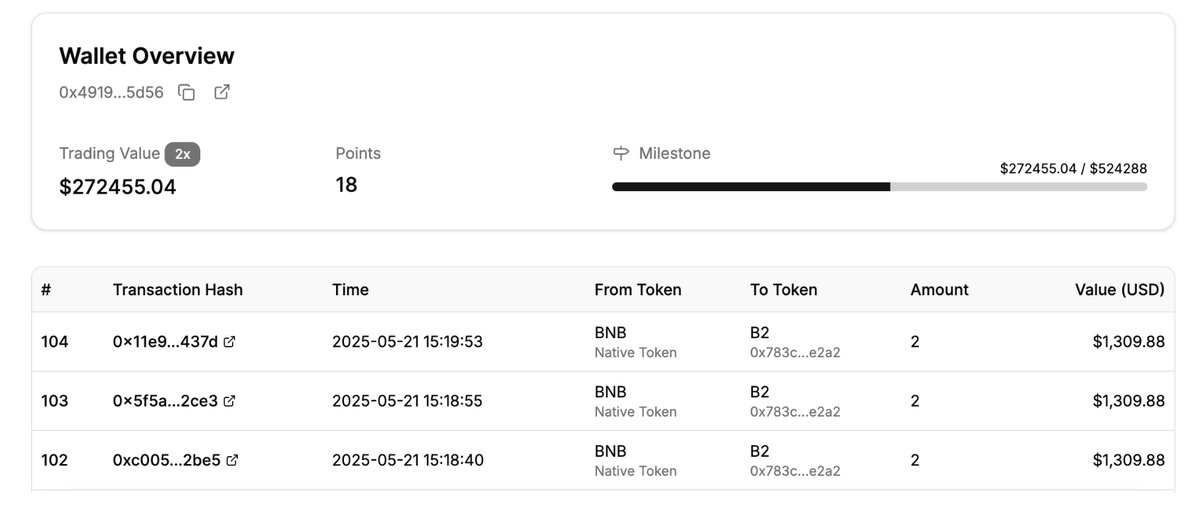Select B2 token address in row 102
Screen dimensions: 1200x524
(x=795, y=471)
